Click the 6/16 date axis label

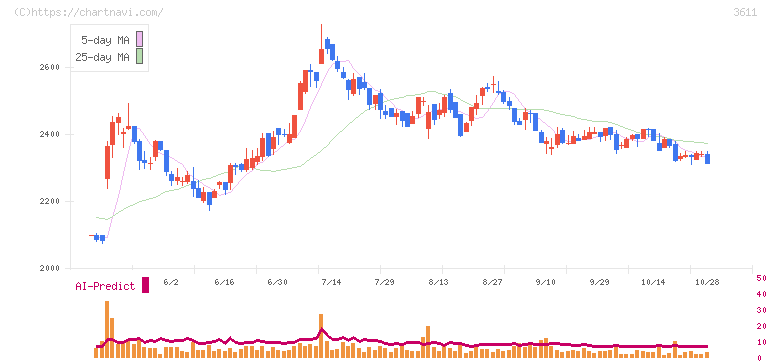tap(224, 282)
